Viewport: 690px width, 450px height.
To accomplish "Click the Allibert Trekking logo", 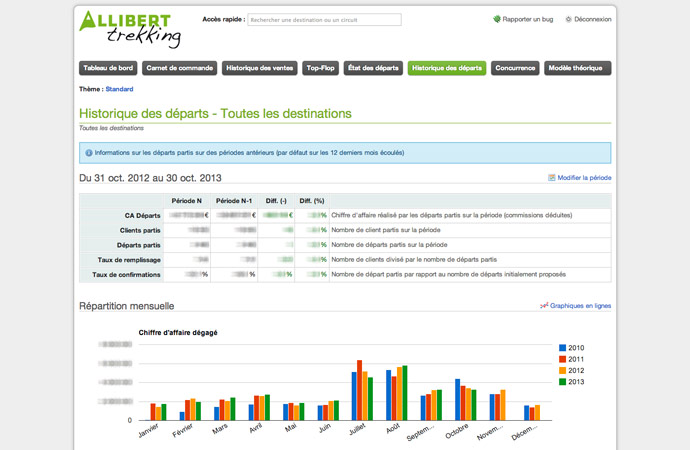I will pyautogui.click(x=130, y=28).
